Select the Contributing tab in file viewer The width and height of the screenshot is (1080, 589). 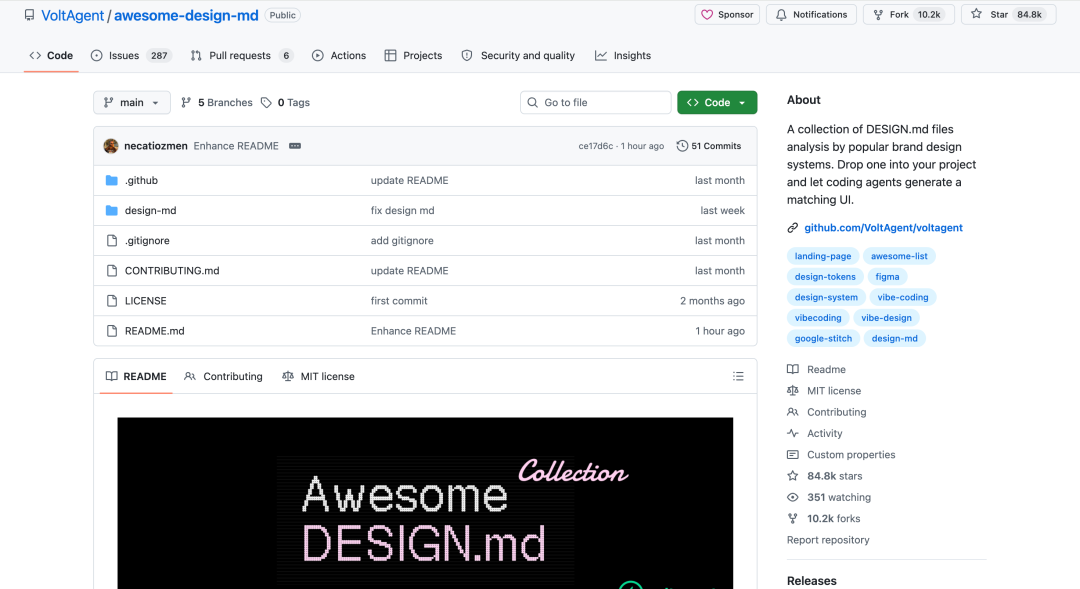pyautogui.click(x=223, y=376)
